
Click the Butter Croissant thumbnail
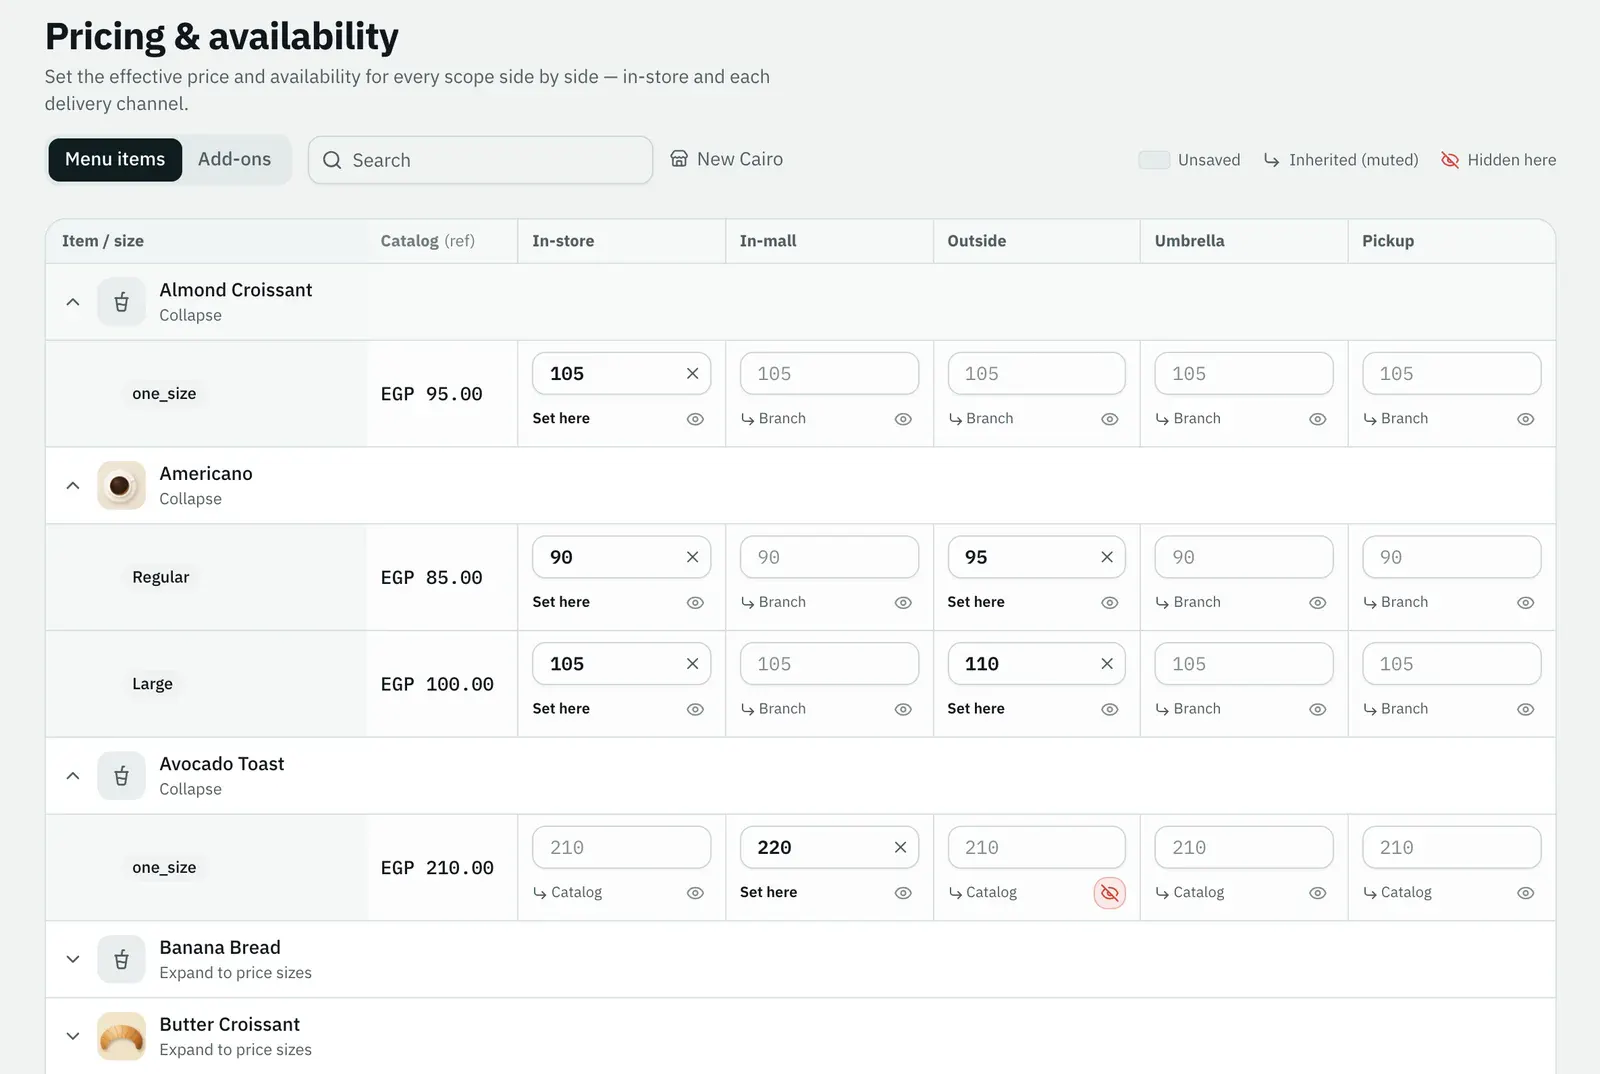[x=121, y=1037]
